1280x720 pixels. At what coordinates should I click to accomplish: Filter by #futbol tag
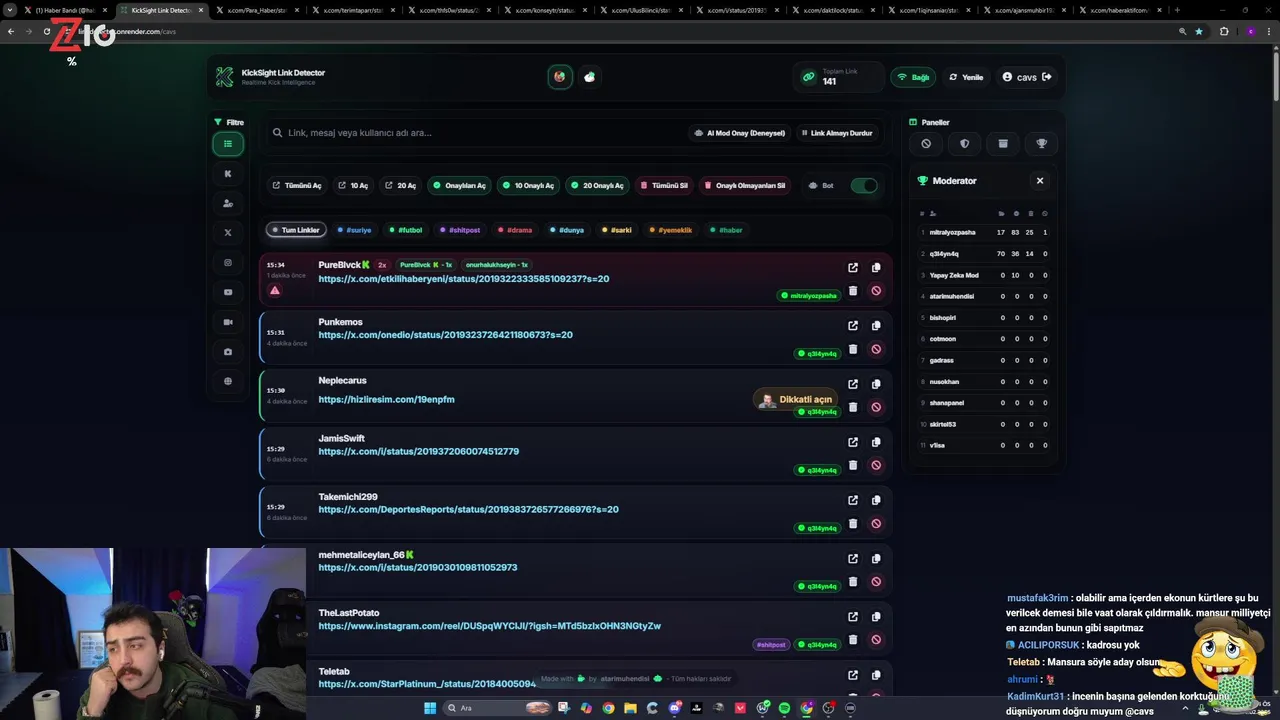click(x=406, y=230)
